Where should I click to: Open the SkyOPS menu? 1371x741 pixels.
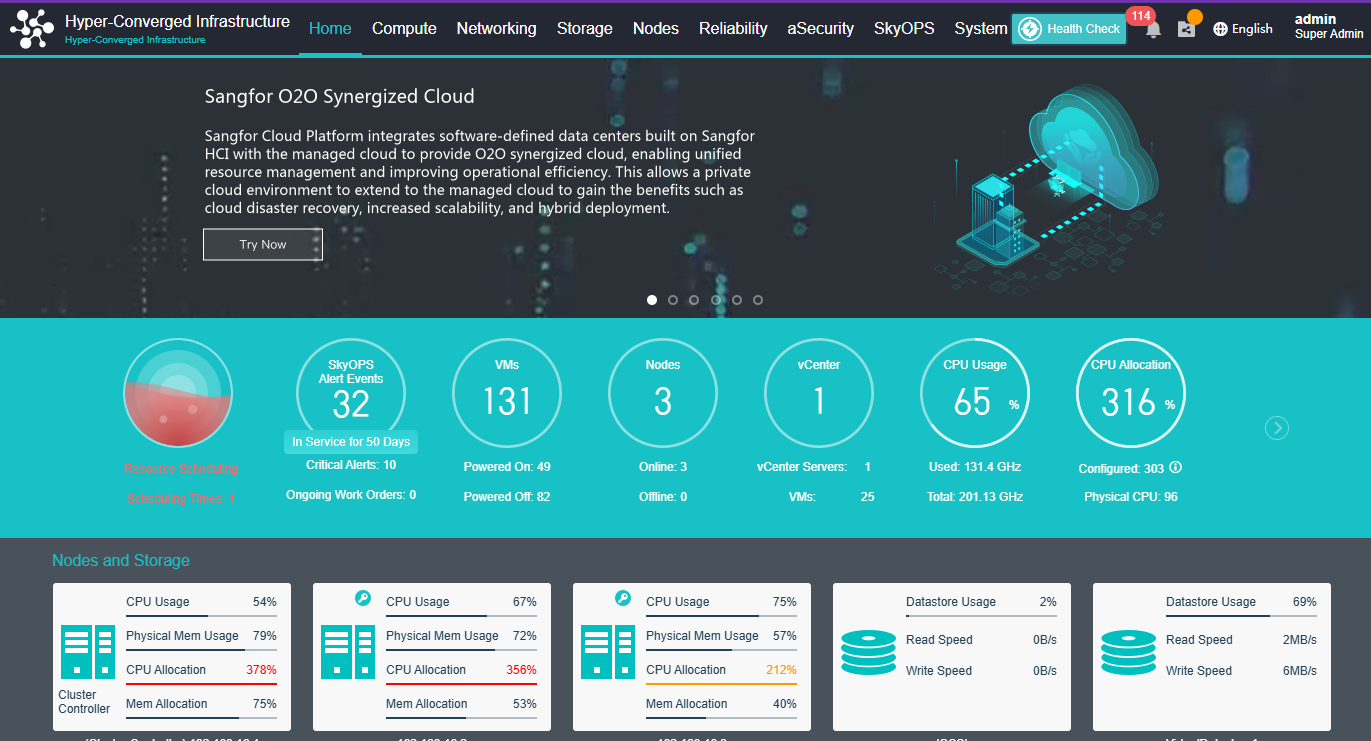pos(904,29)
